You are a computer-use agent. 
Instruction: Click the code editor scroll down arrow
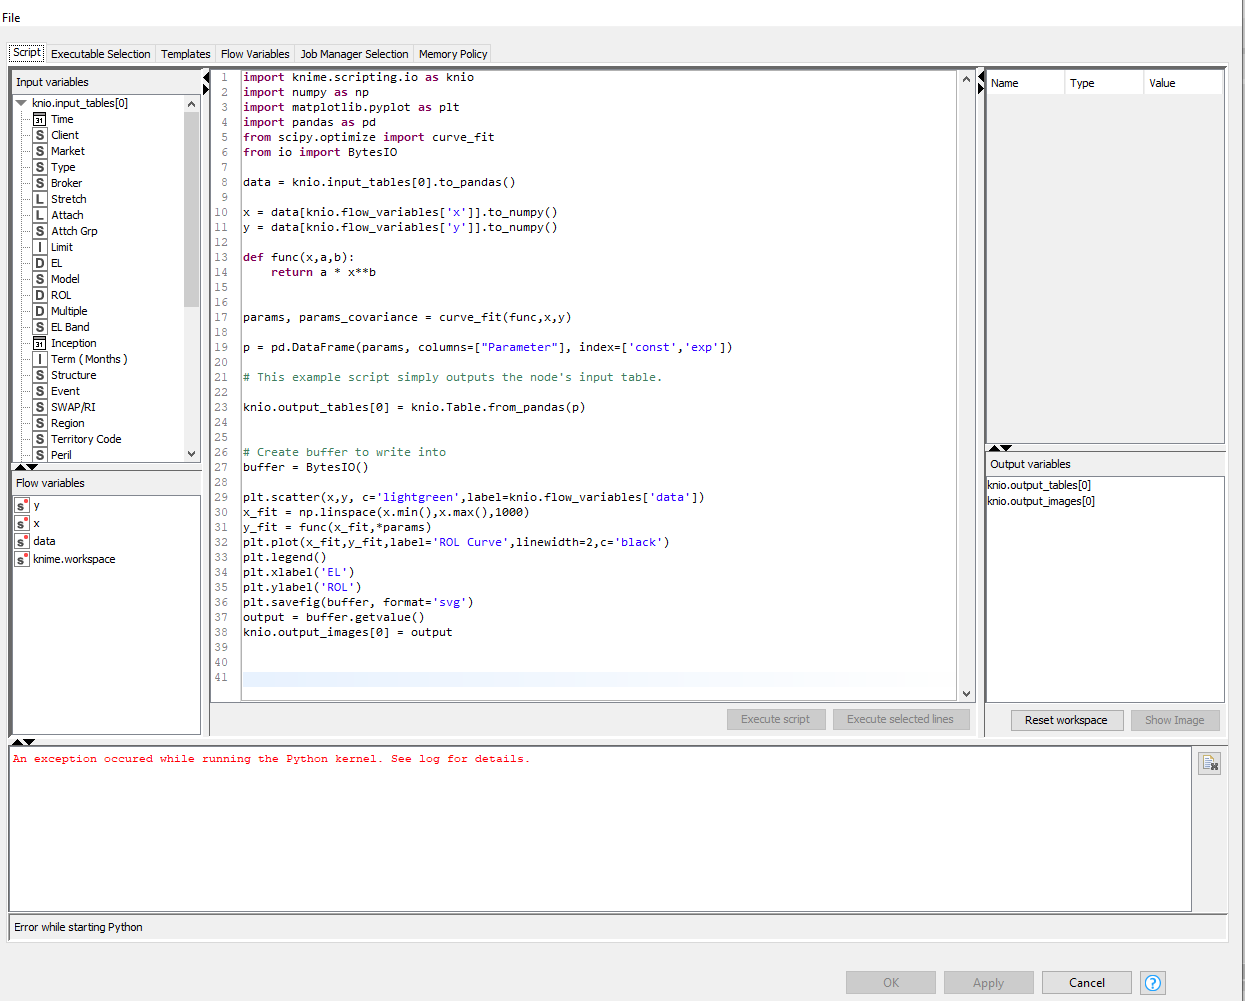[x=966, y=693]
